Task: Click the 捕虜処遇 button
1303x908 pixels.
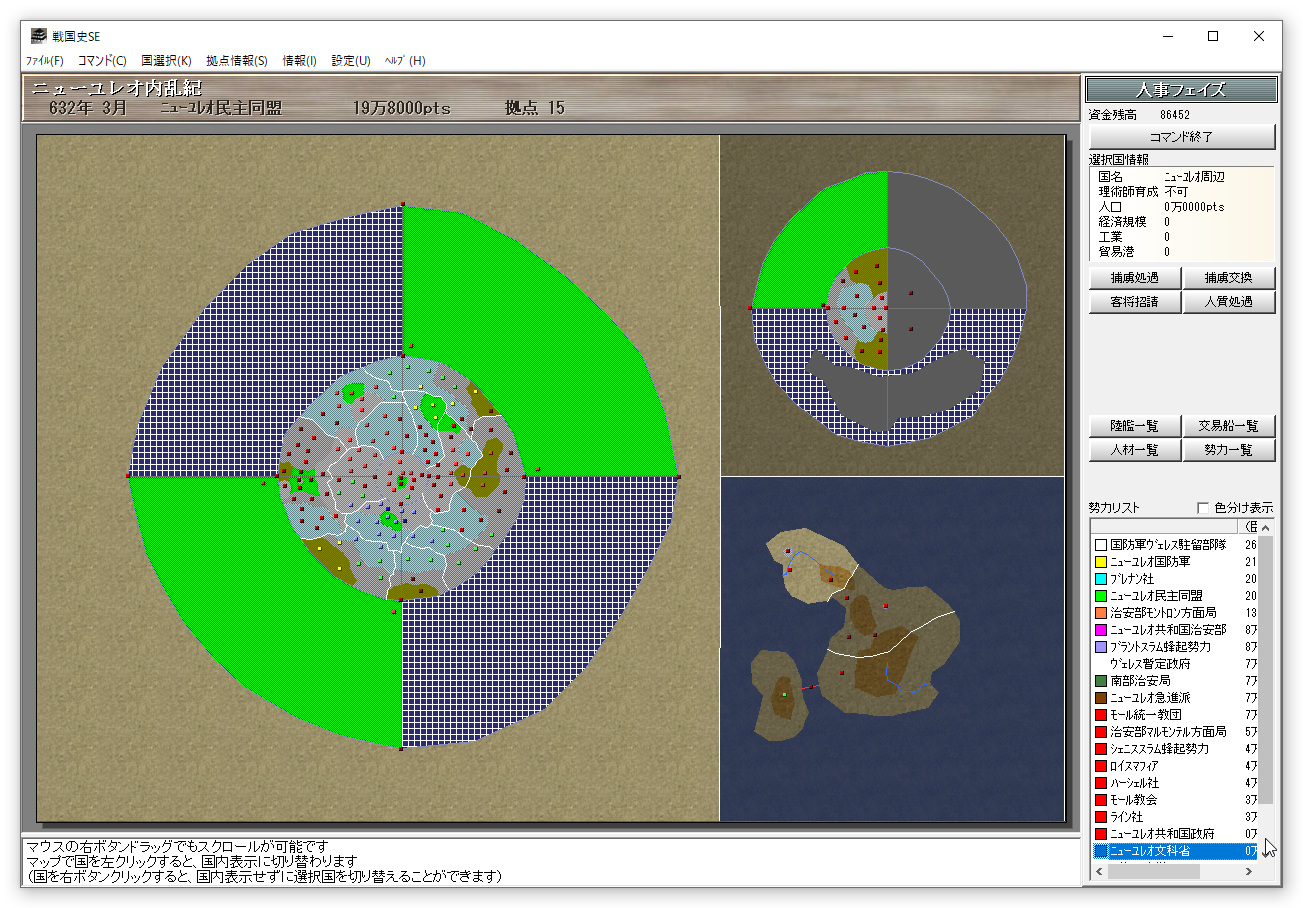Action: [1134, 278]
